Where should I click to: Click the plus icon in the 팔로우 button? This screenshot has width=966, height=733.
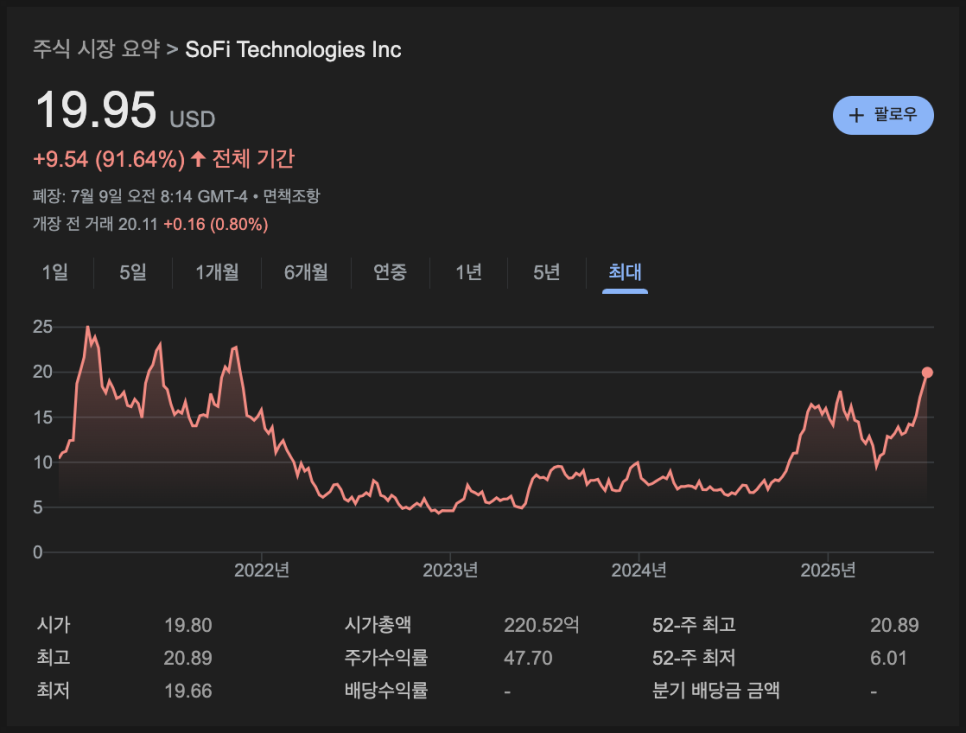(856, 115)
